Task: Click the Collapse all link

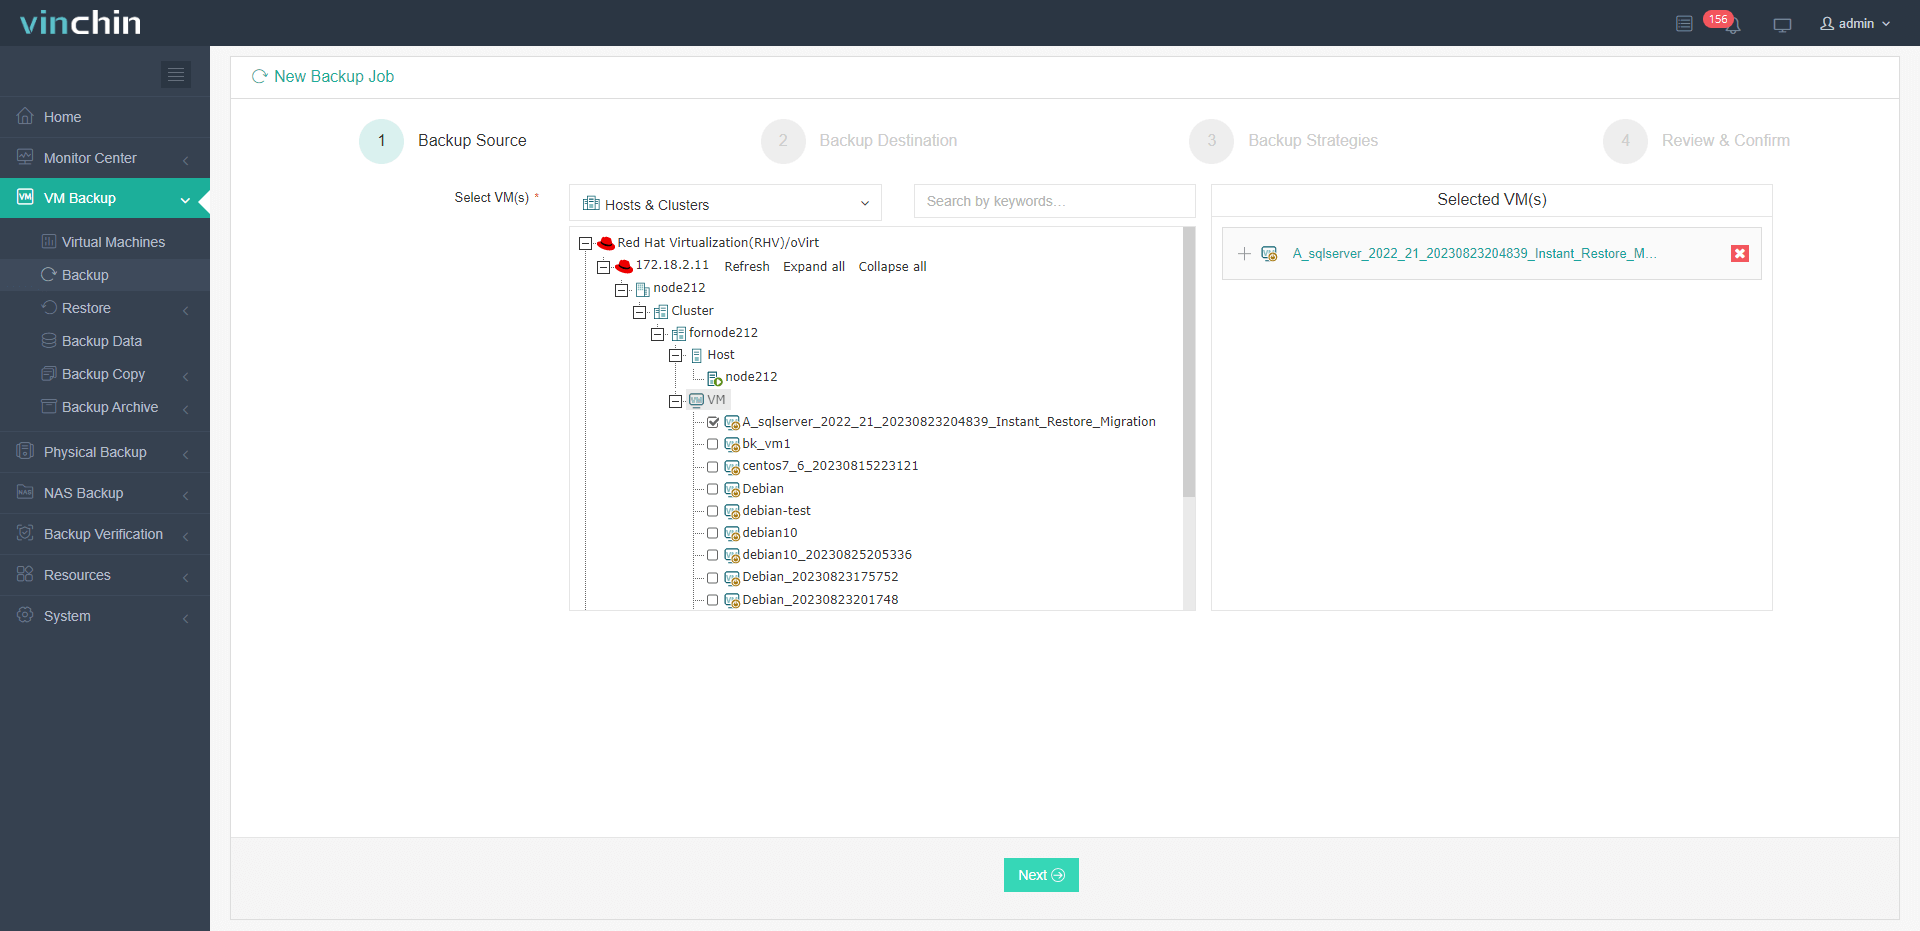Action: [x=892, y=267]
